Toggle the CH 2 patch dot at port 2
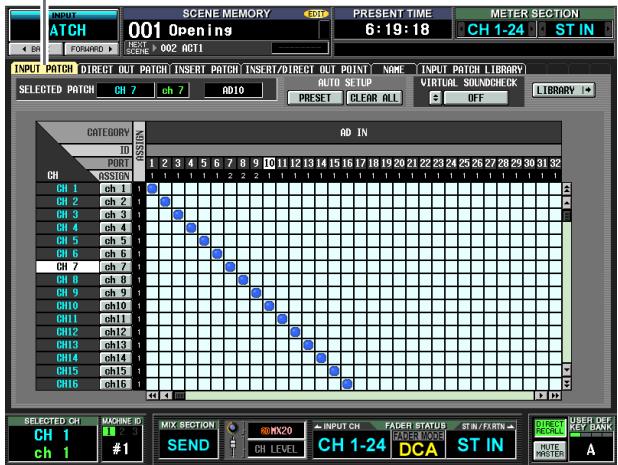 point(165,202)
